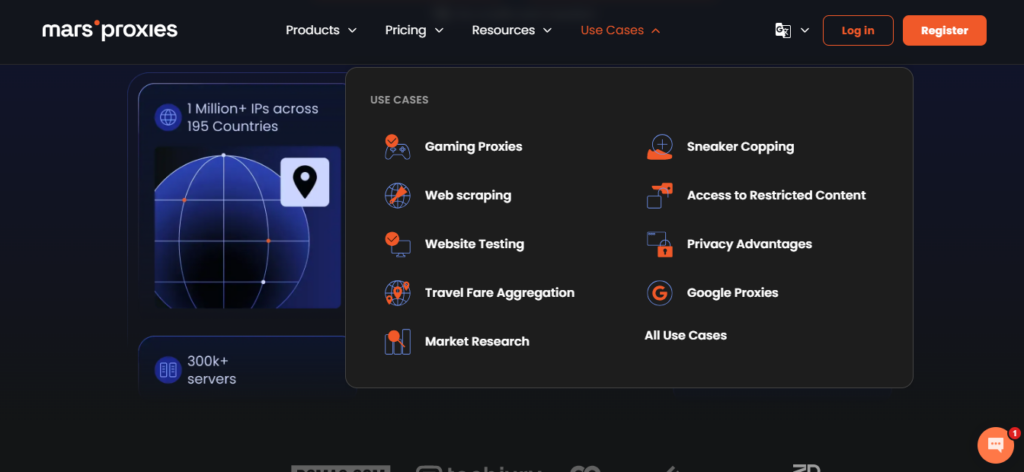Screen dimensions: 1024x472
Task: Expand the Products dropdown menu
Action: pyautogui.click(x=321, y=30)
